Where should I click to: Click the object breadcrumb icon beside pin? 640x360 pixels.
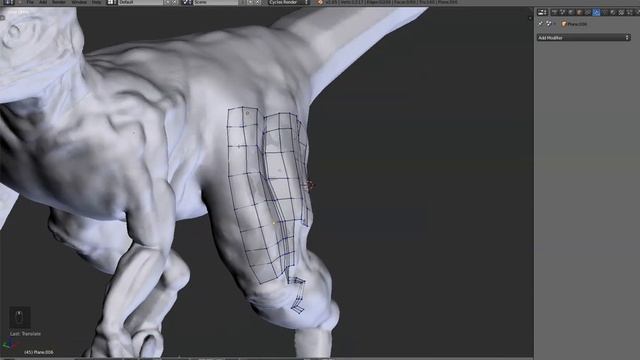point(549,24)
